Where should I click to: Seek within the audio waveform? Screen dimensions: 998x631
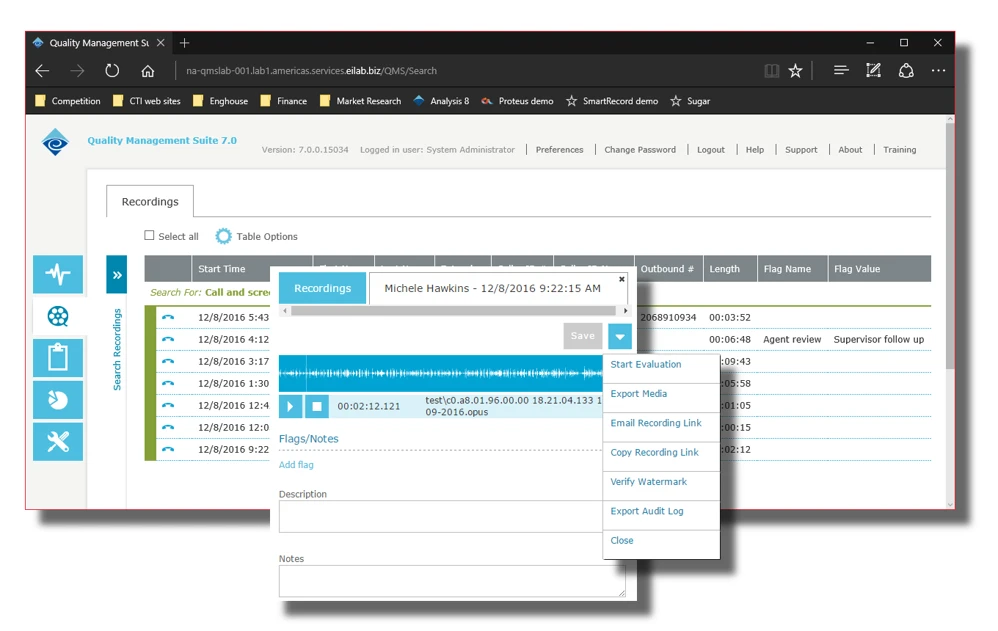click(440, 373)
